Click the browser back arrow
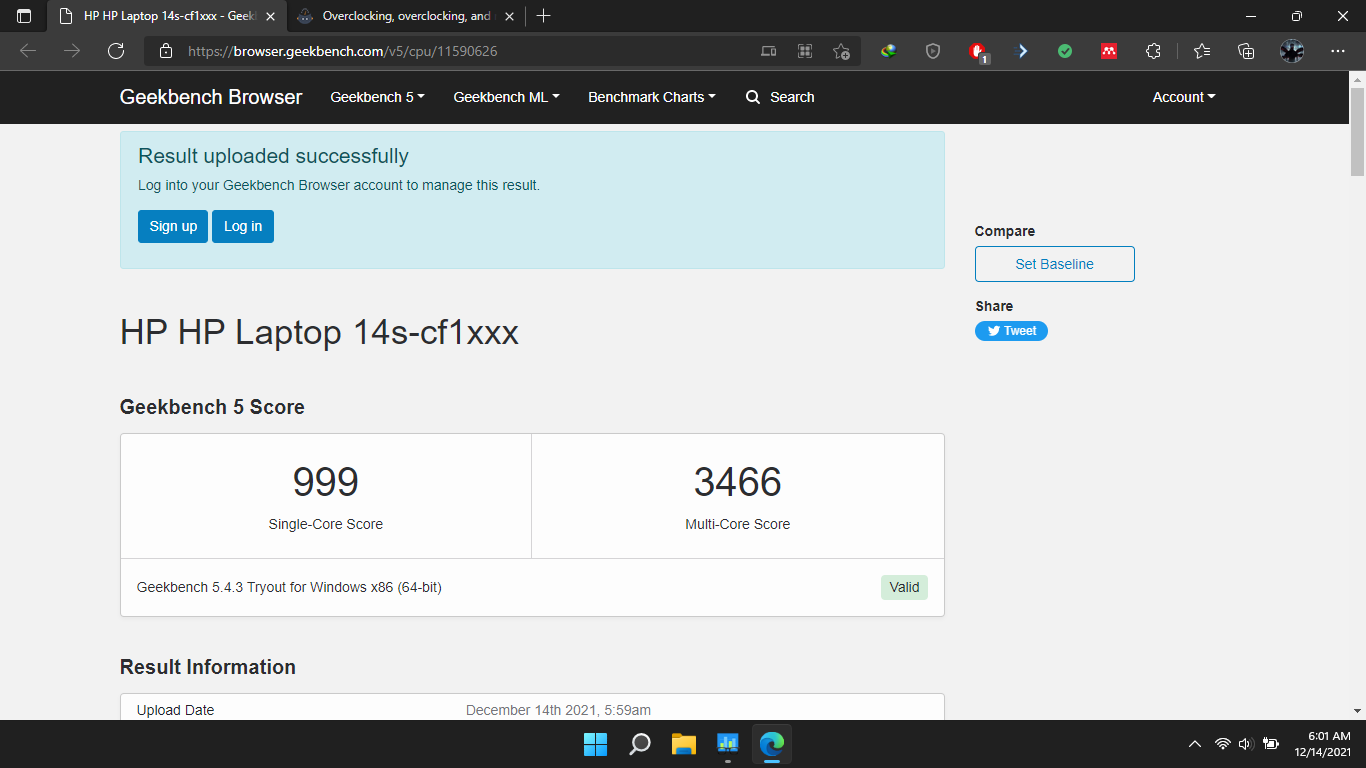 click(28, 51)
